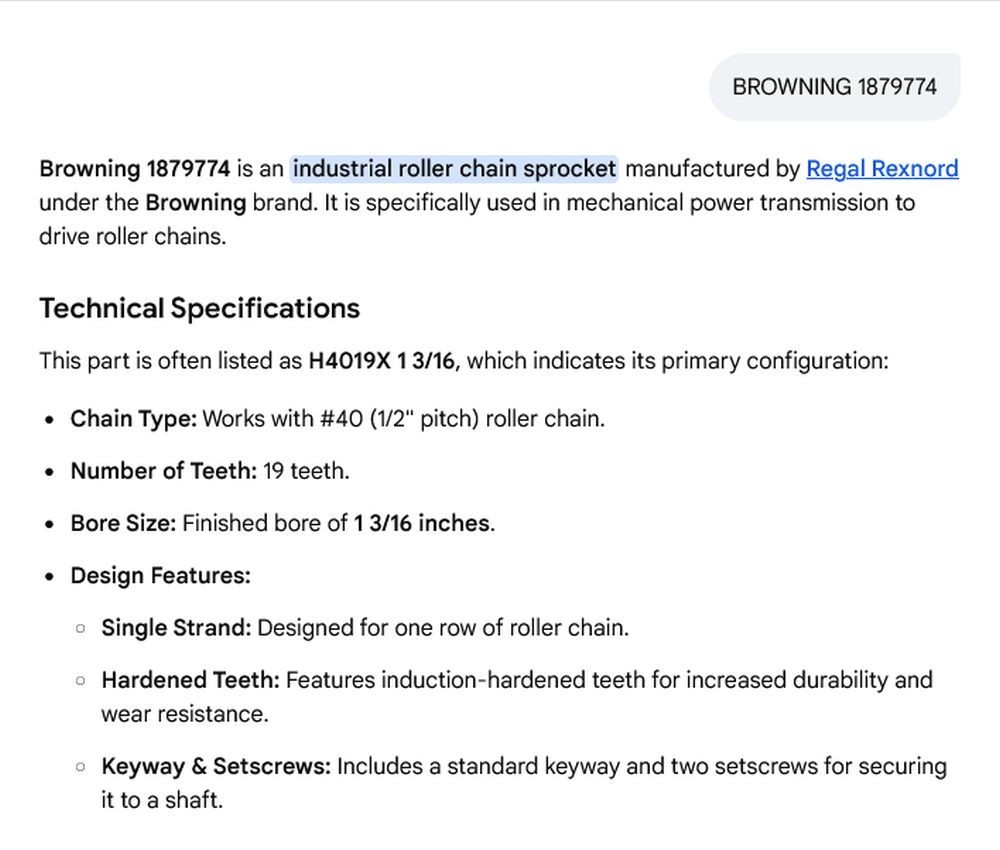
Task: Click the BROWNING 1879774 query bubble
Action: (834, 87)
